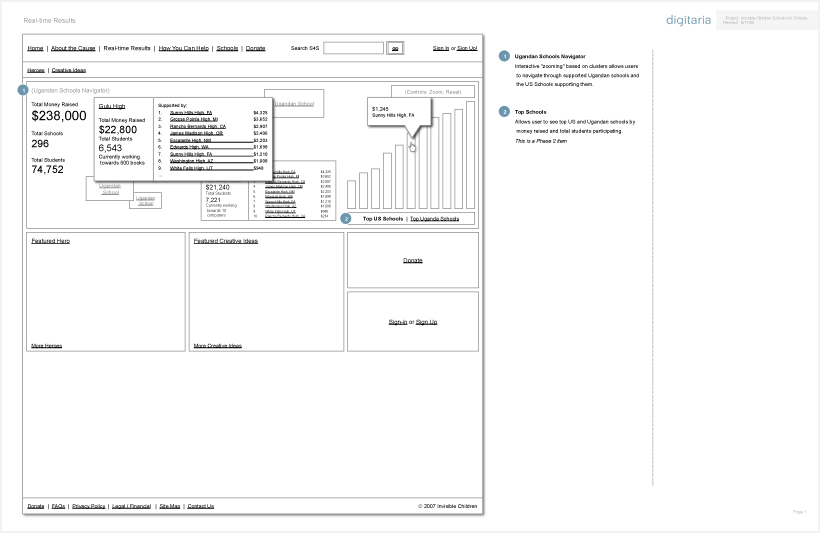Viewport: 820px width, 533px height.
Task: Click the $238,000 total money raised value
Action: coord(59,116)
